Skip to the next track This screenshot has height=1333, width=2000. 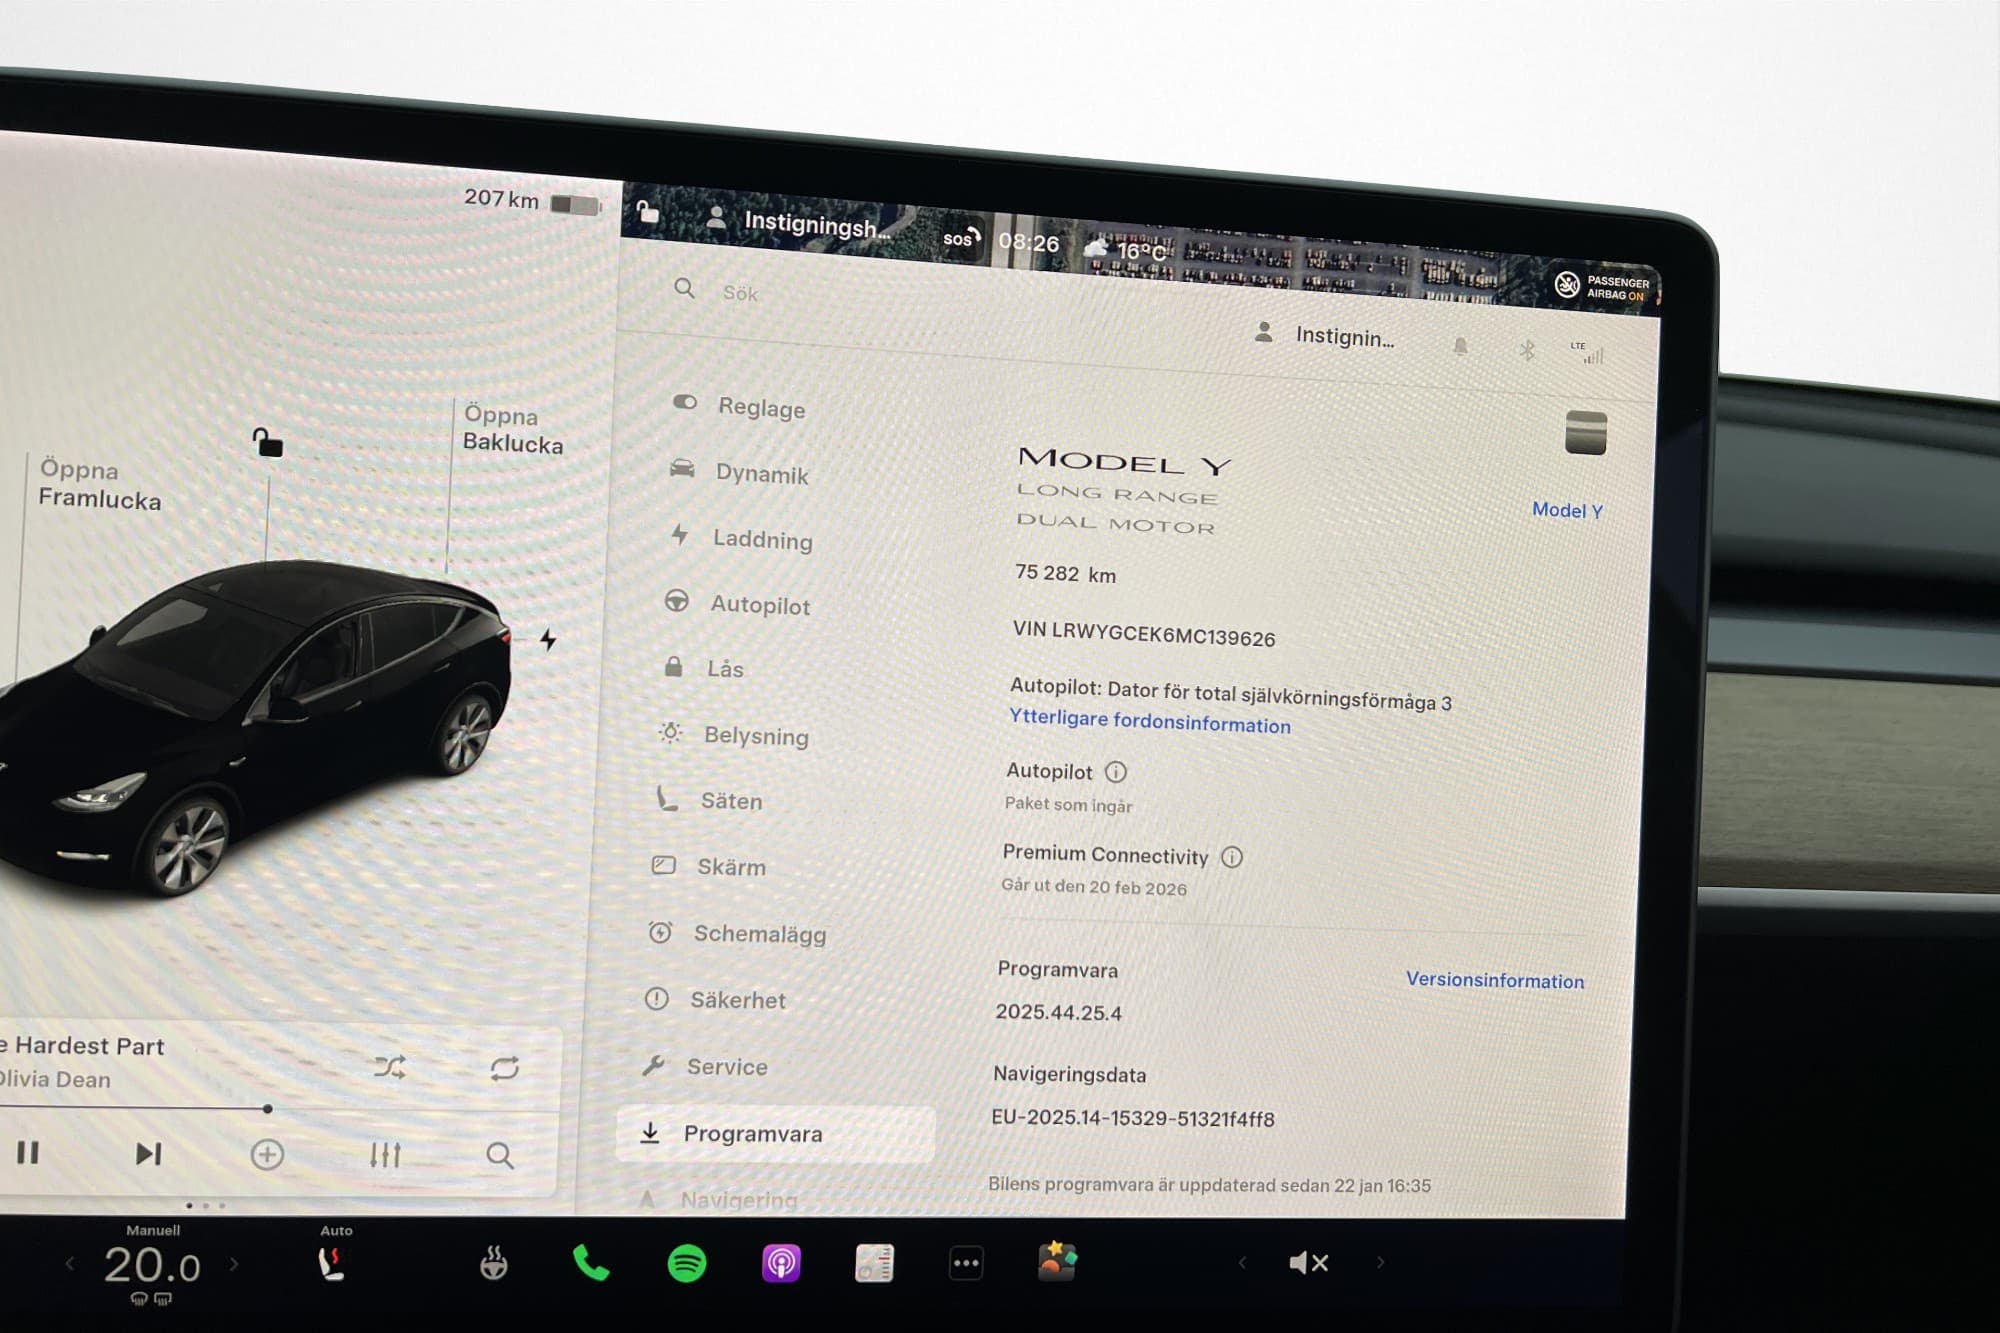click(x=148, y=1154)
